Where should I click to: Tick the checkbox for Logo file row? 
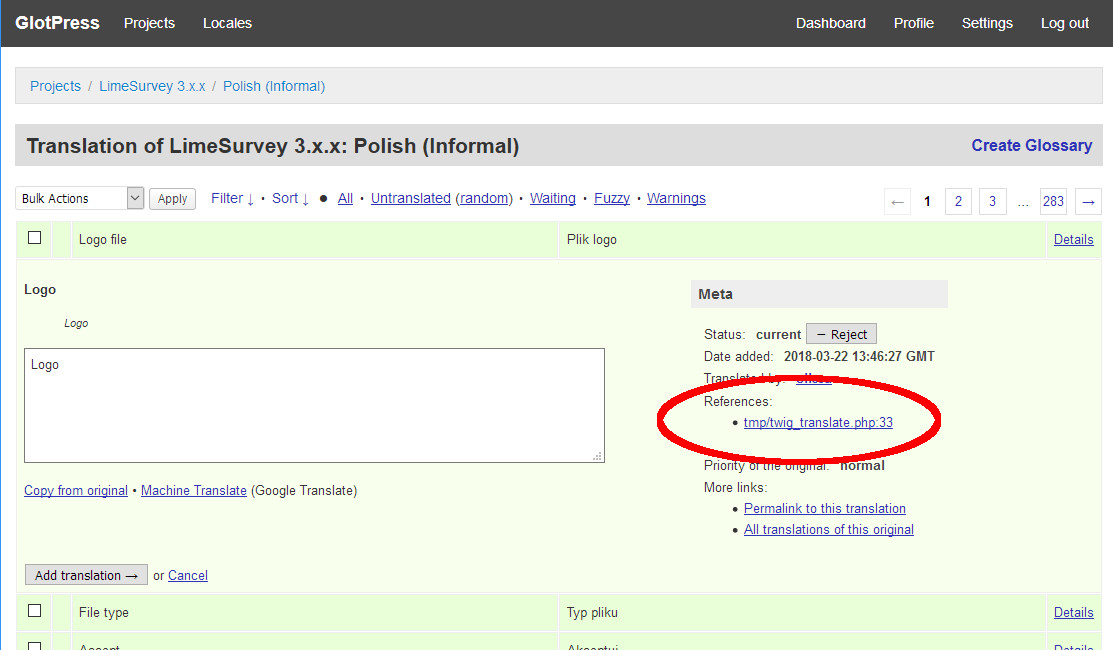coord(35,238)
